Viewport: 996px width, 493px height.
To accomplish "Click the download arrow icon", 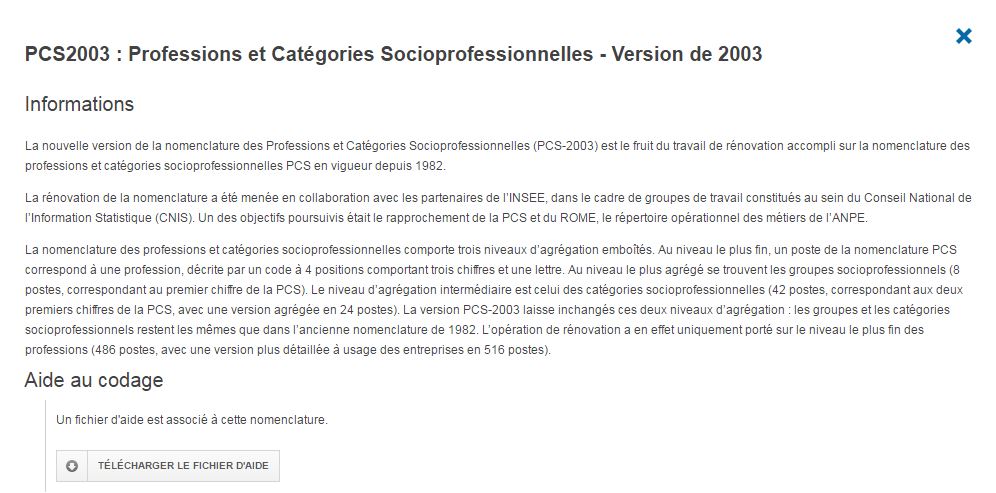I will [72, 466].
